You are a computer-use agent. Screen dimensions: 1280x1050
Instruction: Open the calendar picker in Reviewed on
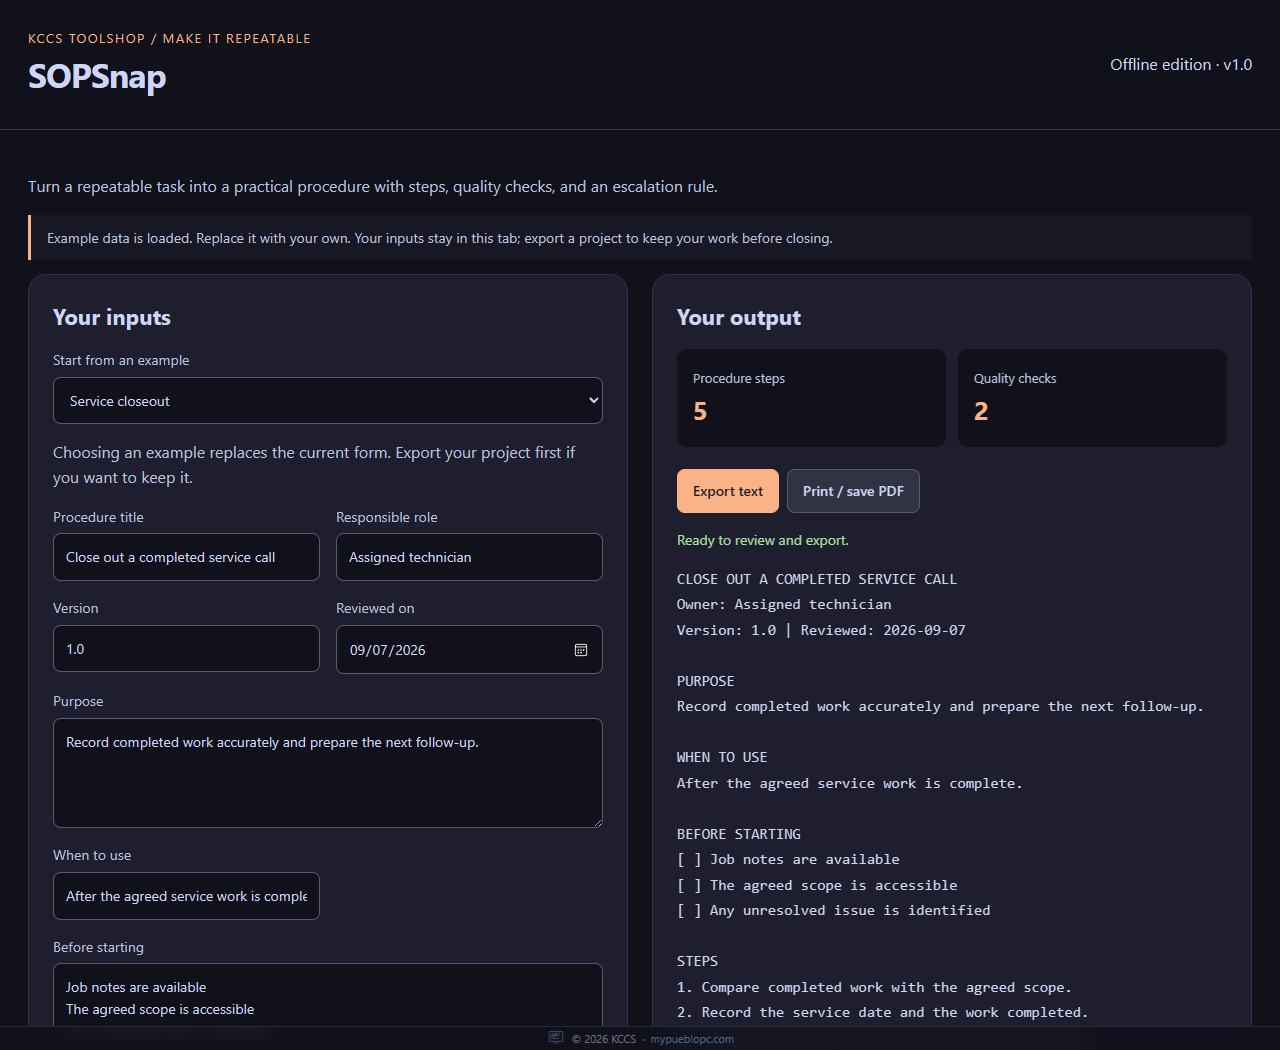tap(581, 650)
